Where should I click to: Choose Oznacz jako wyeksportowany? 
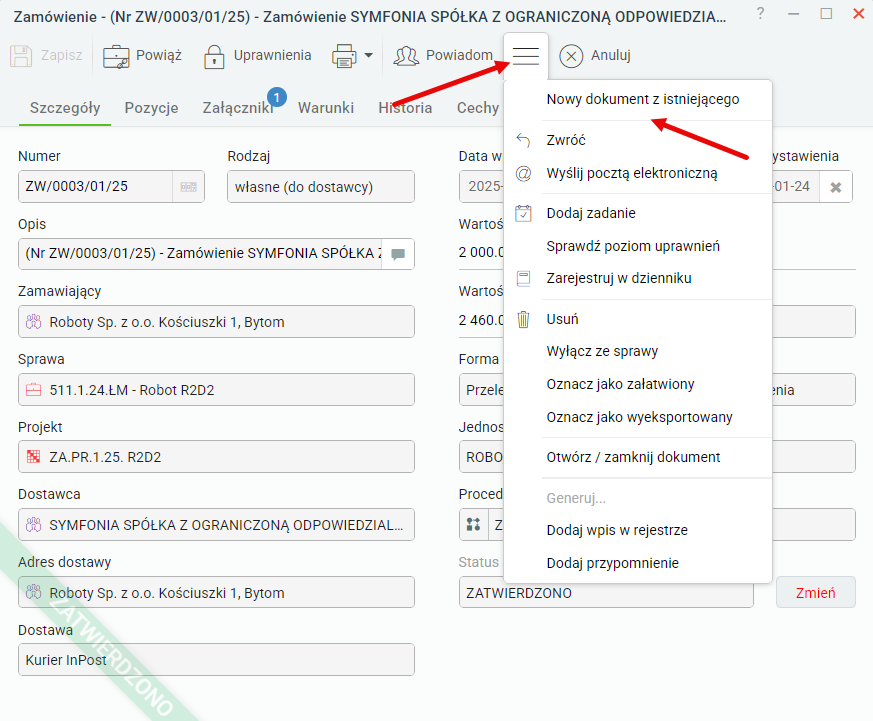pos(637,417)
